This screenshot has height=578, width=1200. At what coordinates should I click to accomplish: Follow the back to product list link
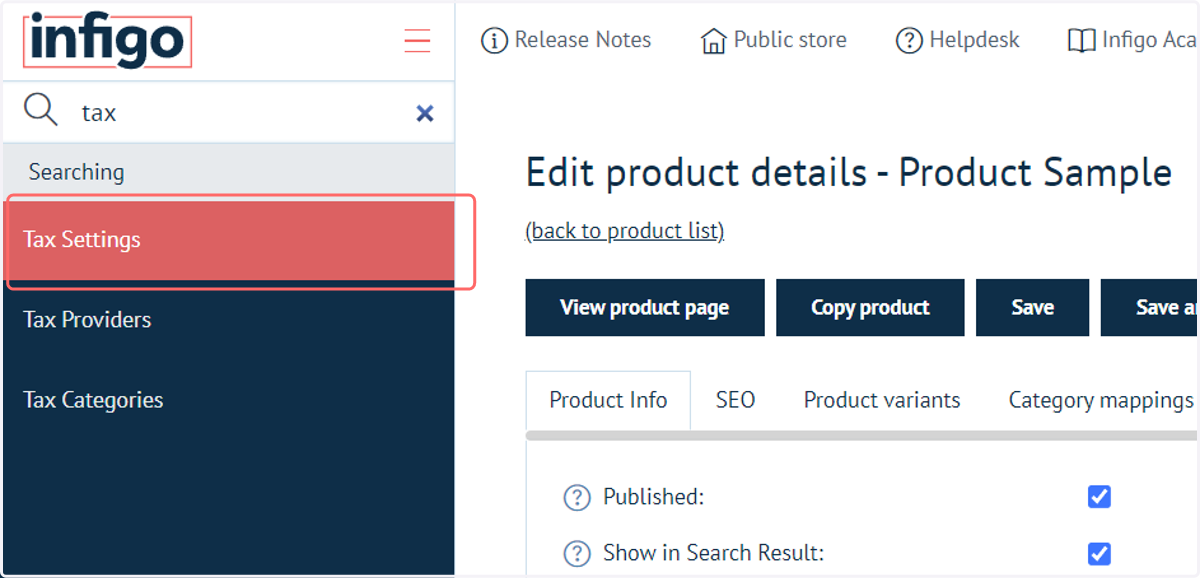click(625, 231)
